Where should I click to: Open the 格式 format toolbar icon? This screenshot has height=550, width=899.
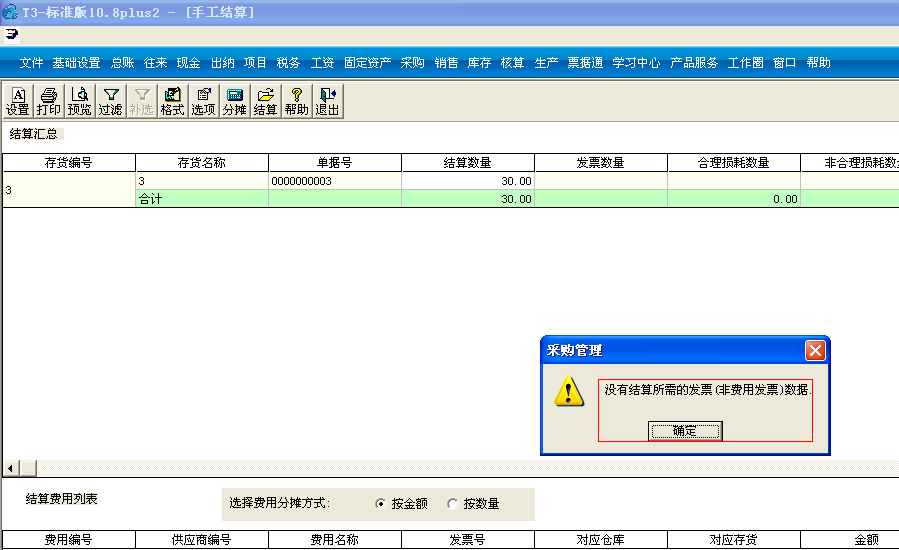(x=173, y=102)
